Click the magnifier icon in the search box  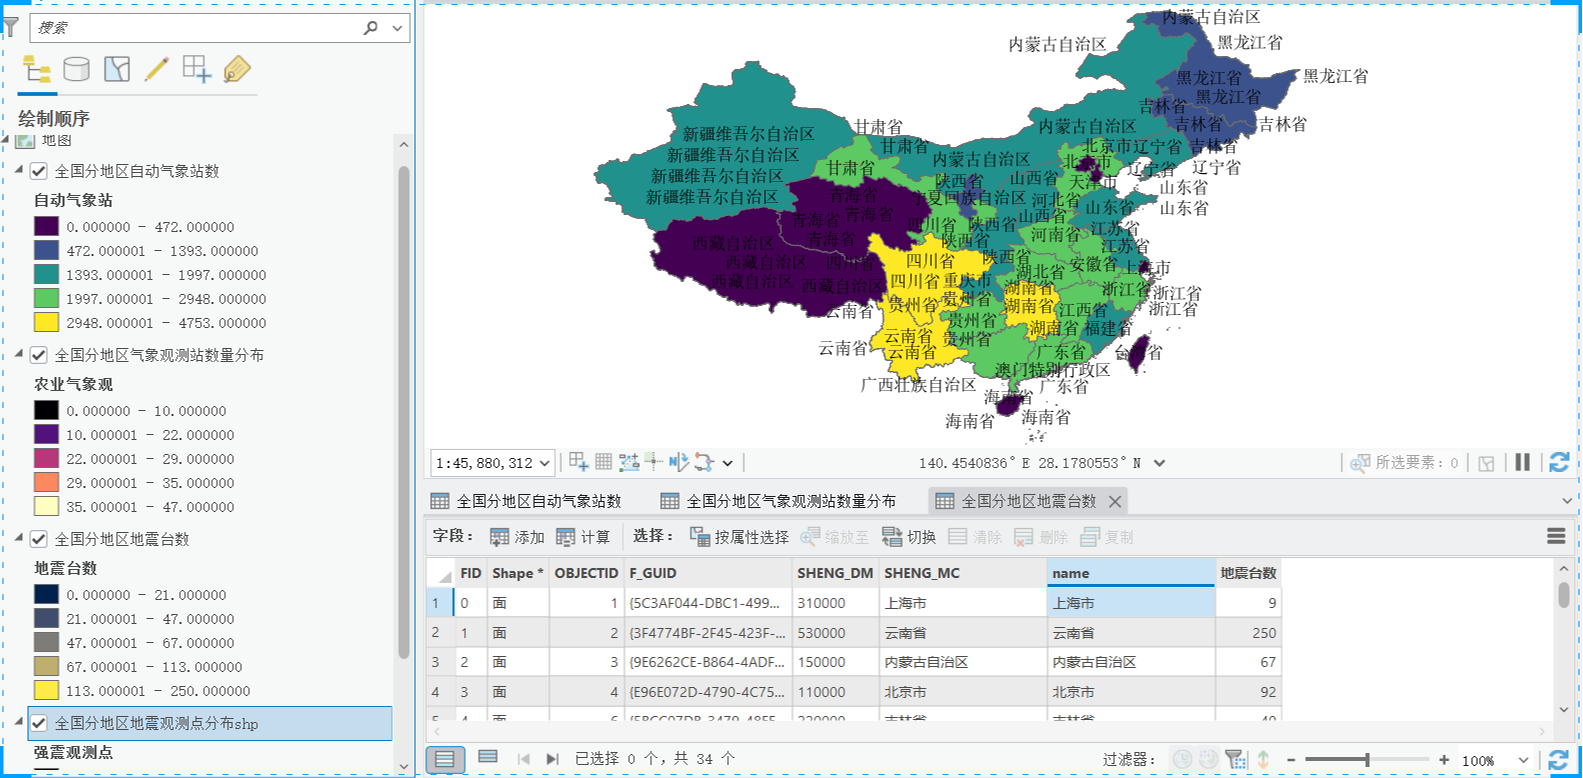(x=371, y=28)
